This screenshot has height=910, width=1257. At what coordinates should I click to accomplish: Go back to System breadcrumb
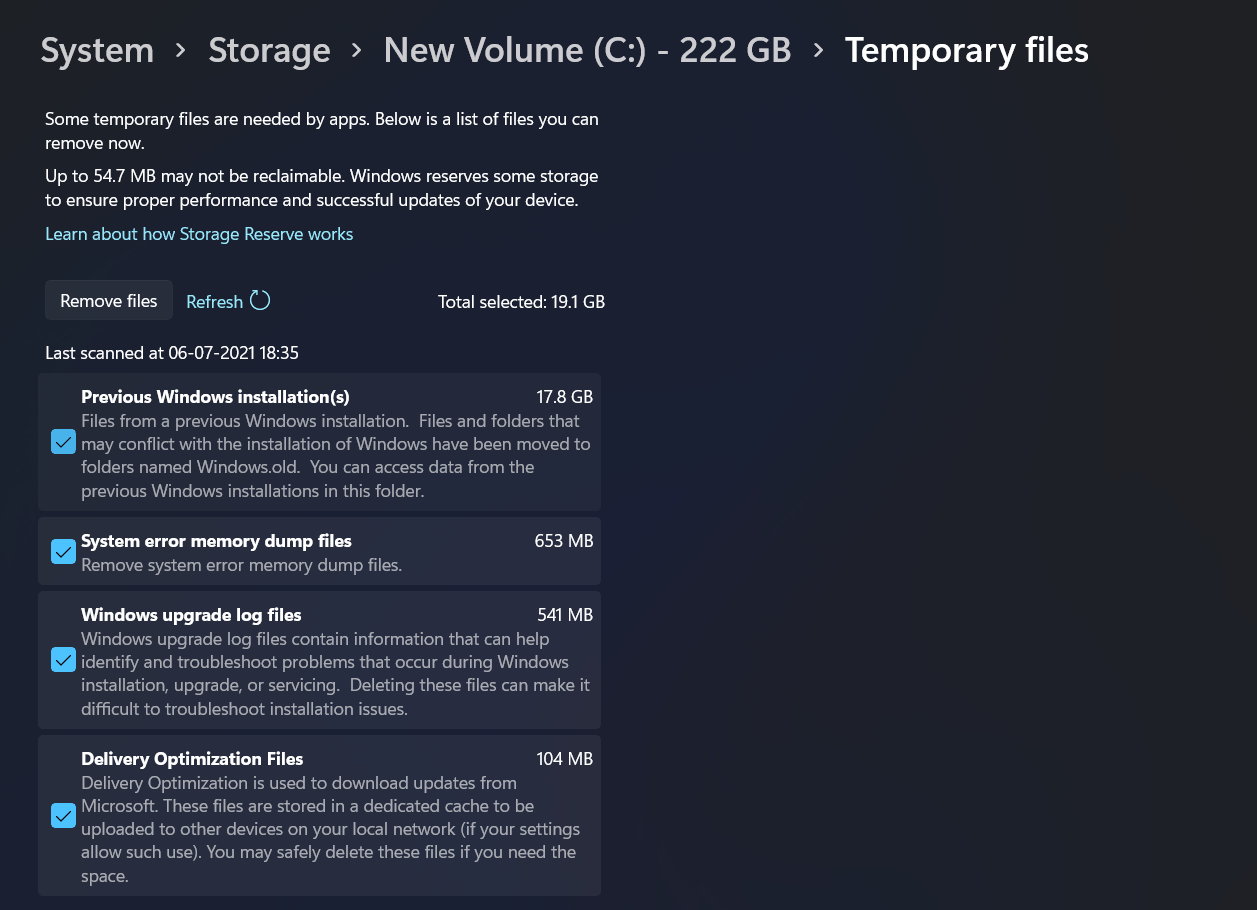click(x=97, y=50)
